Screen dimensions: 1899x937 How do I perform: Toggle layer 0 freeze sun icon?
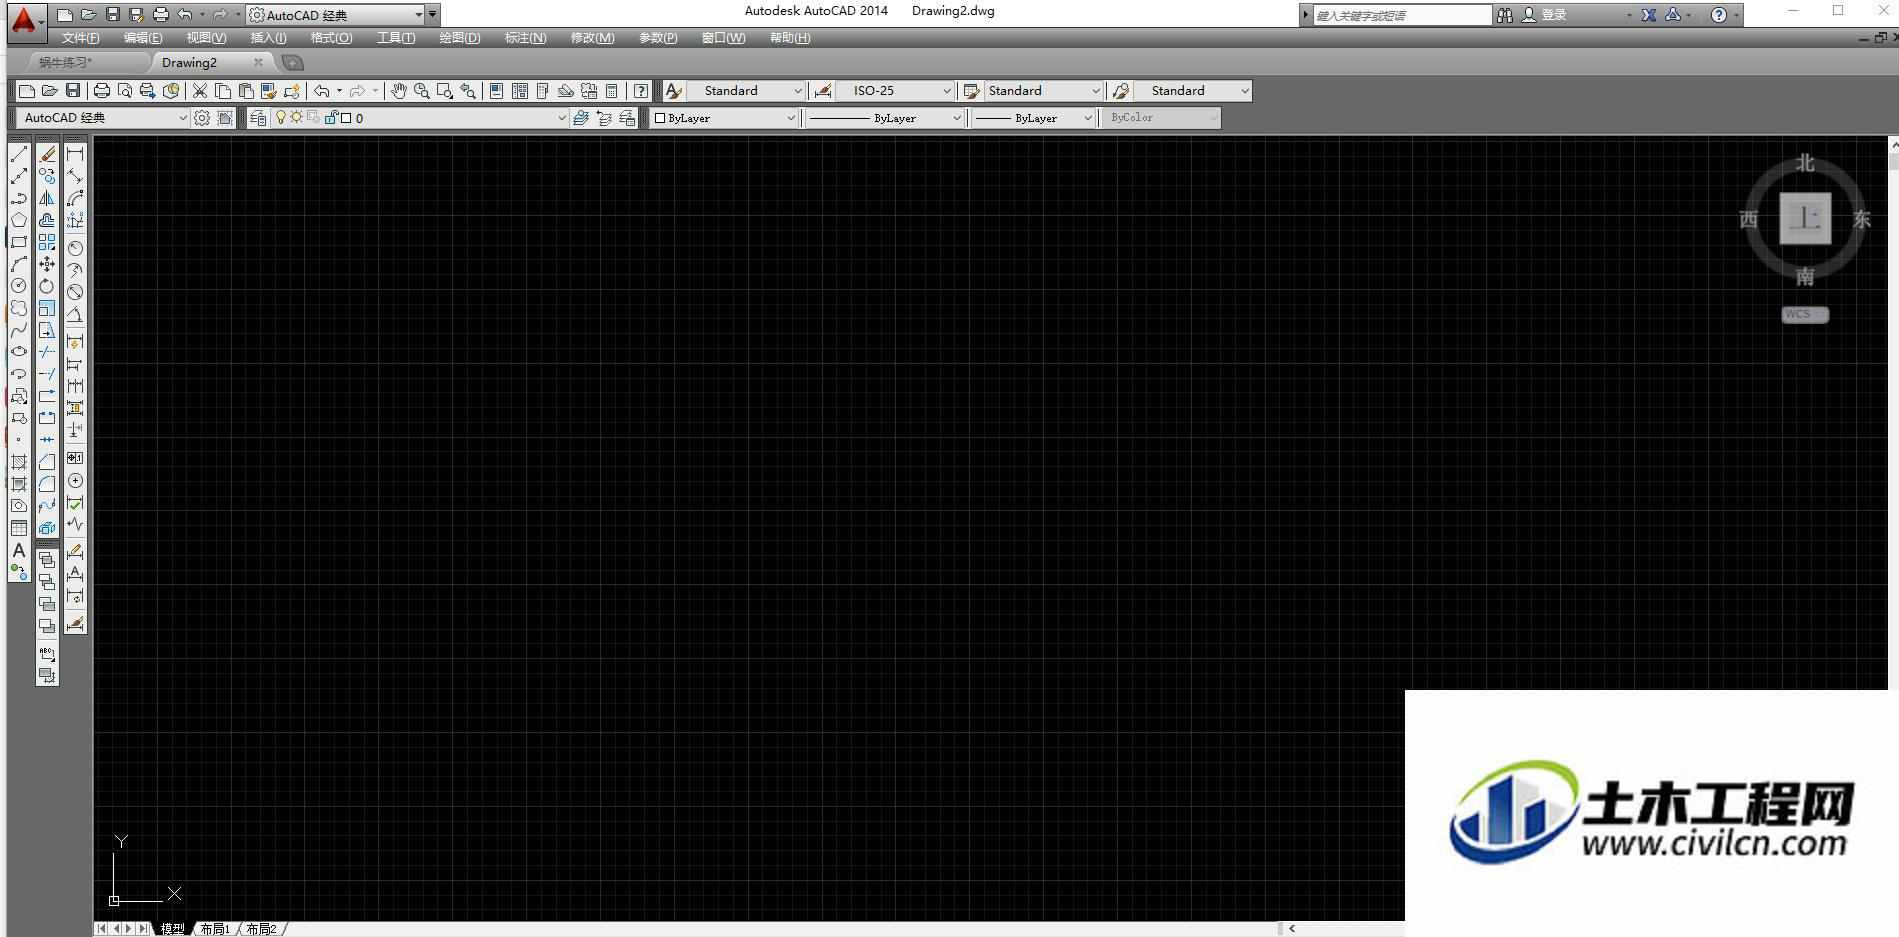297,118
